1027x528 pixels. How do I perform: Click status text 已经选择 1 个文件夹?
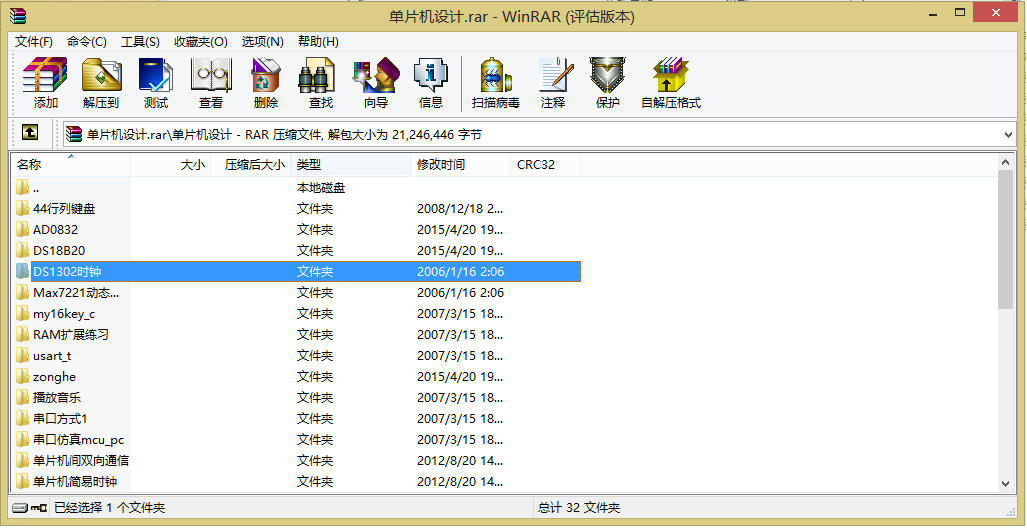point(109,508)
